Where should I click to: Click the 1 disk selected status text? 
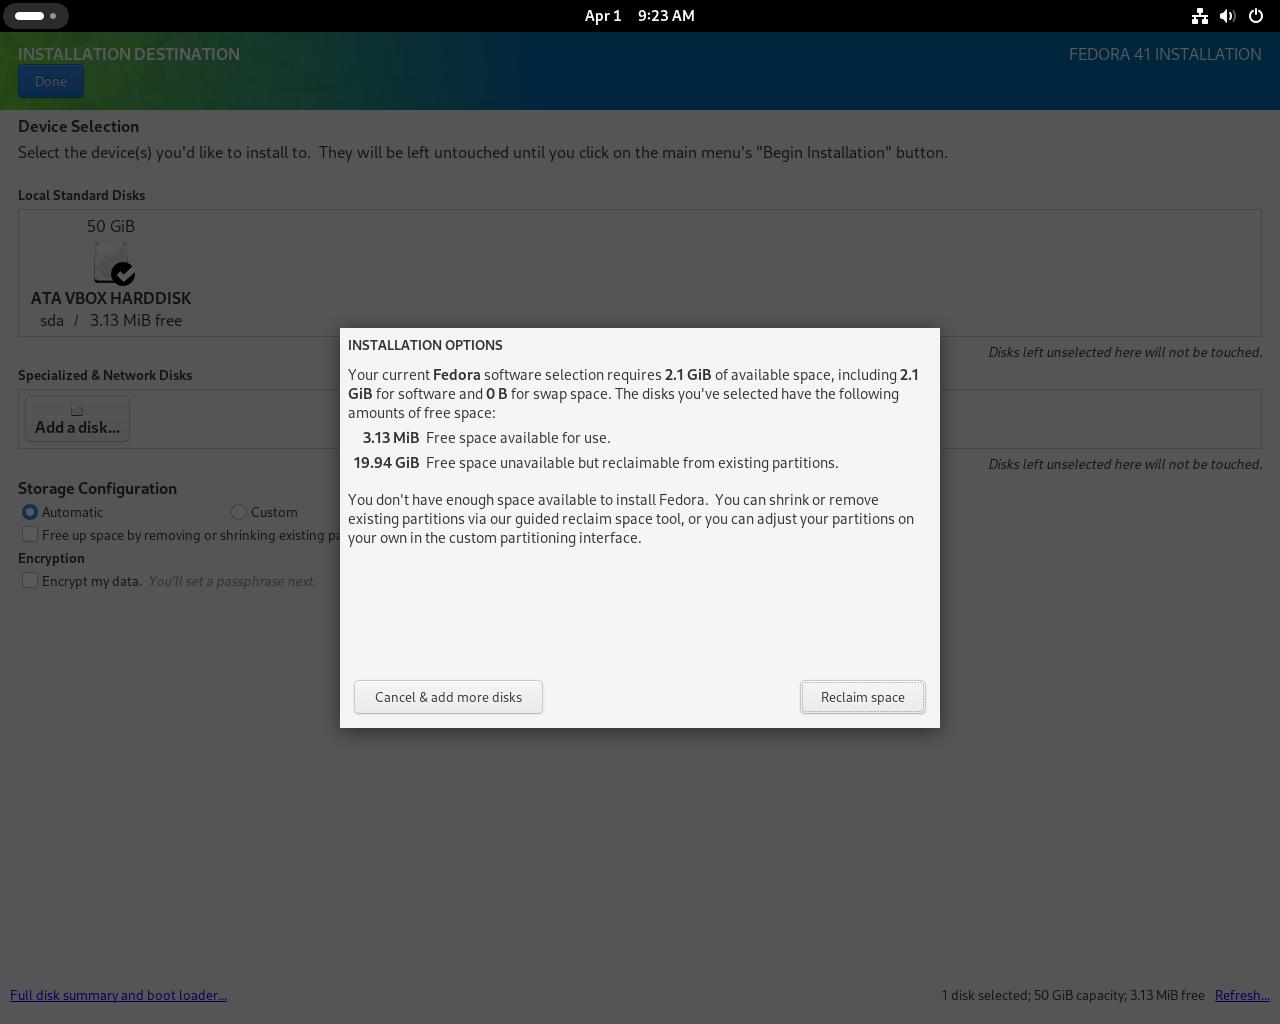click(x=1073, y=995)
